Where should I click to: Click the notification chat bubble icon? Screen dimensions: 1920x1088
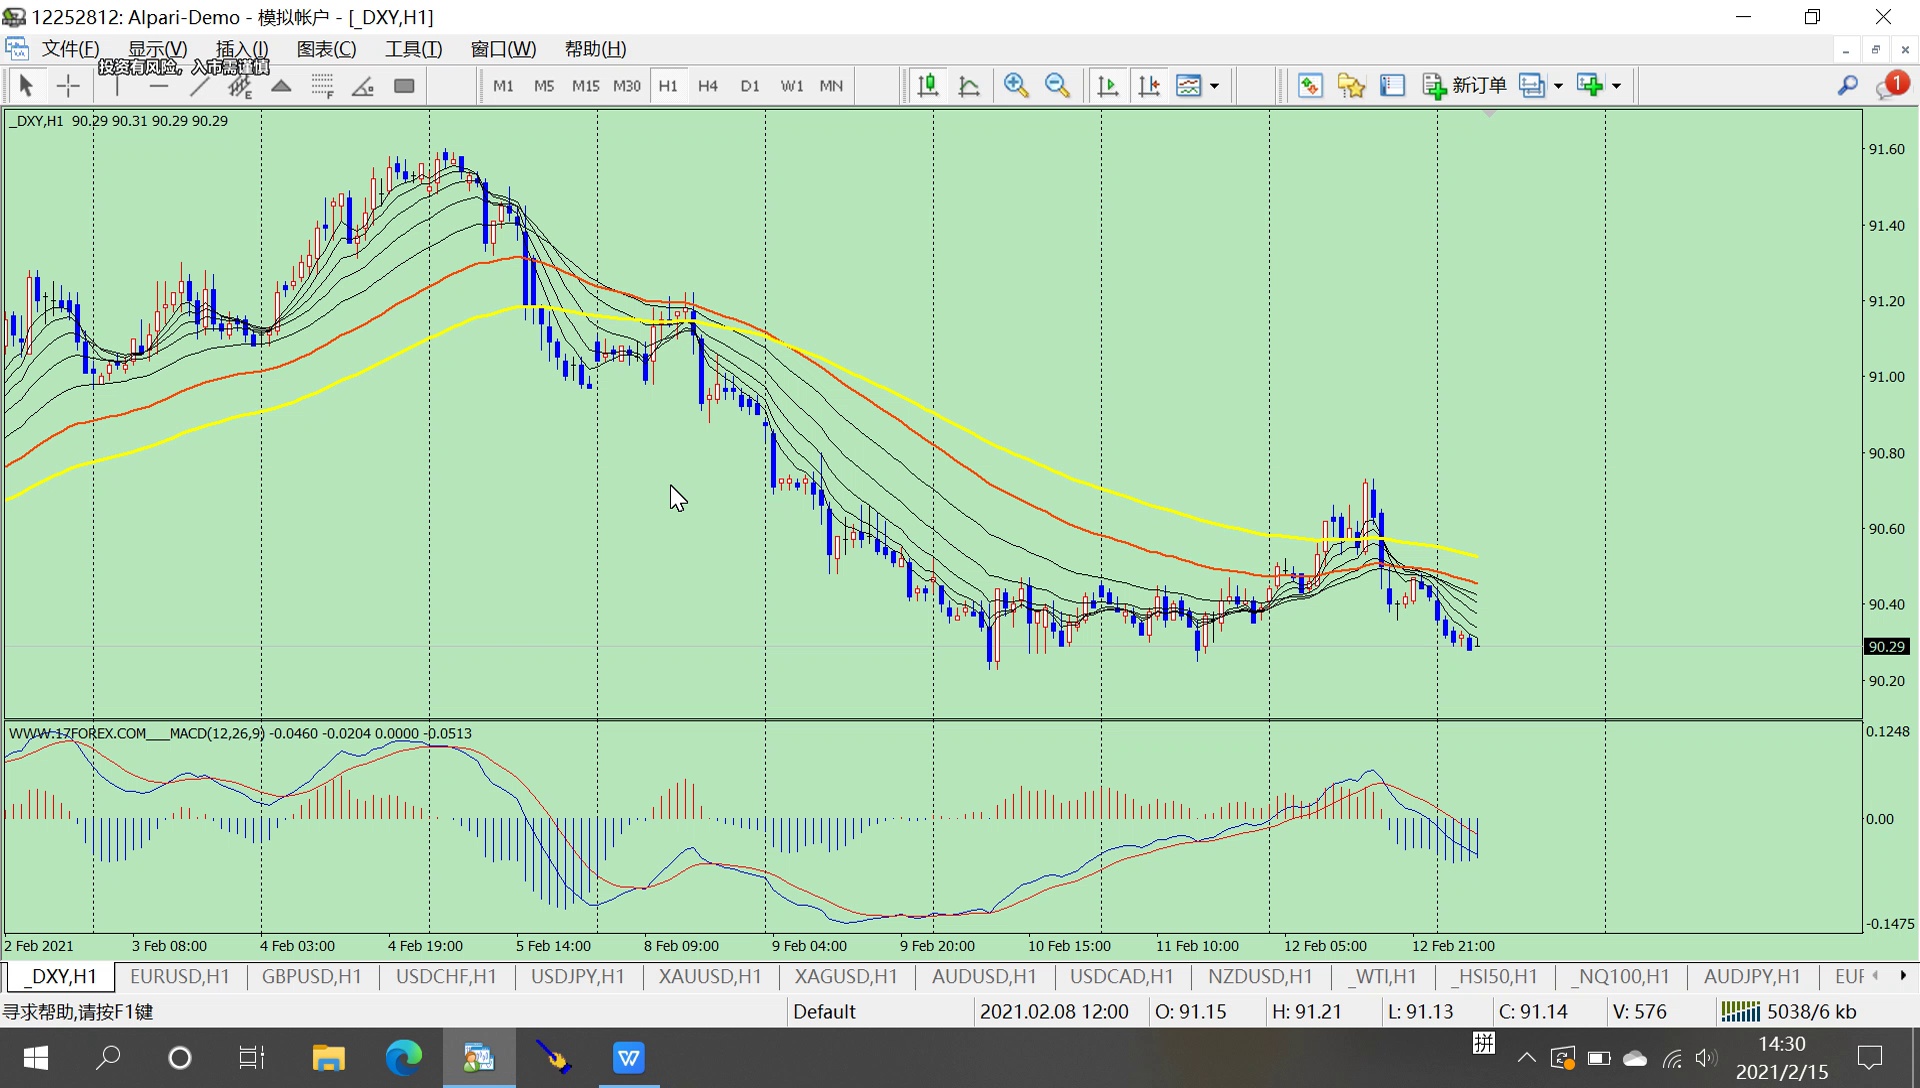(x=1890, y=86)
